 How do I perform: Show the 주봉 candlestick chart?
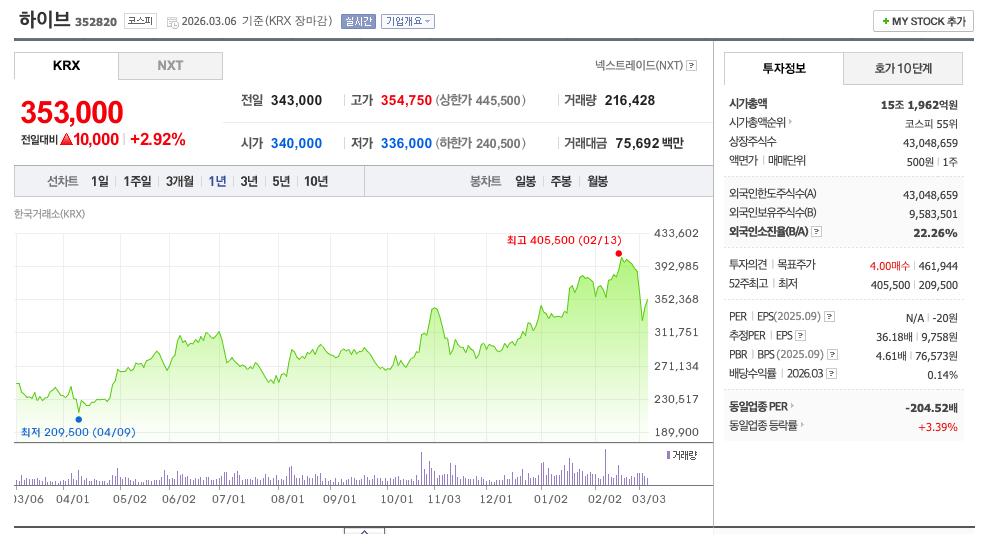click(561, 182)
